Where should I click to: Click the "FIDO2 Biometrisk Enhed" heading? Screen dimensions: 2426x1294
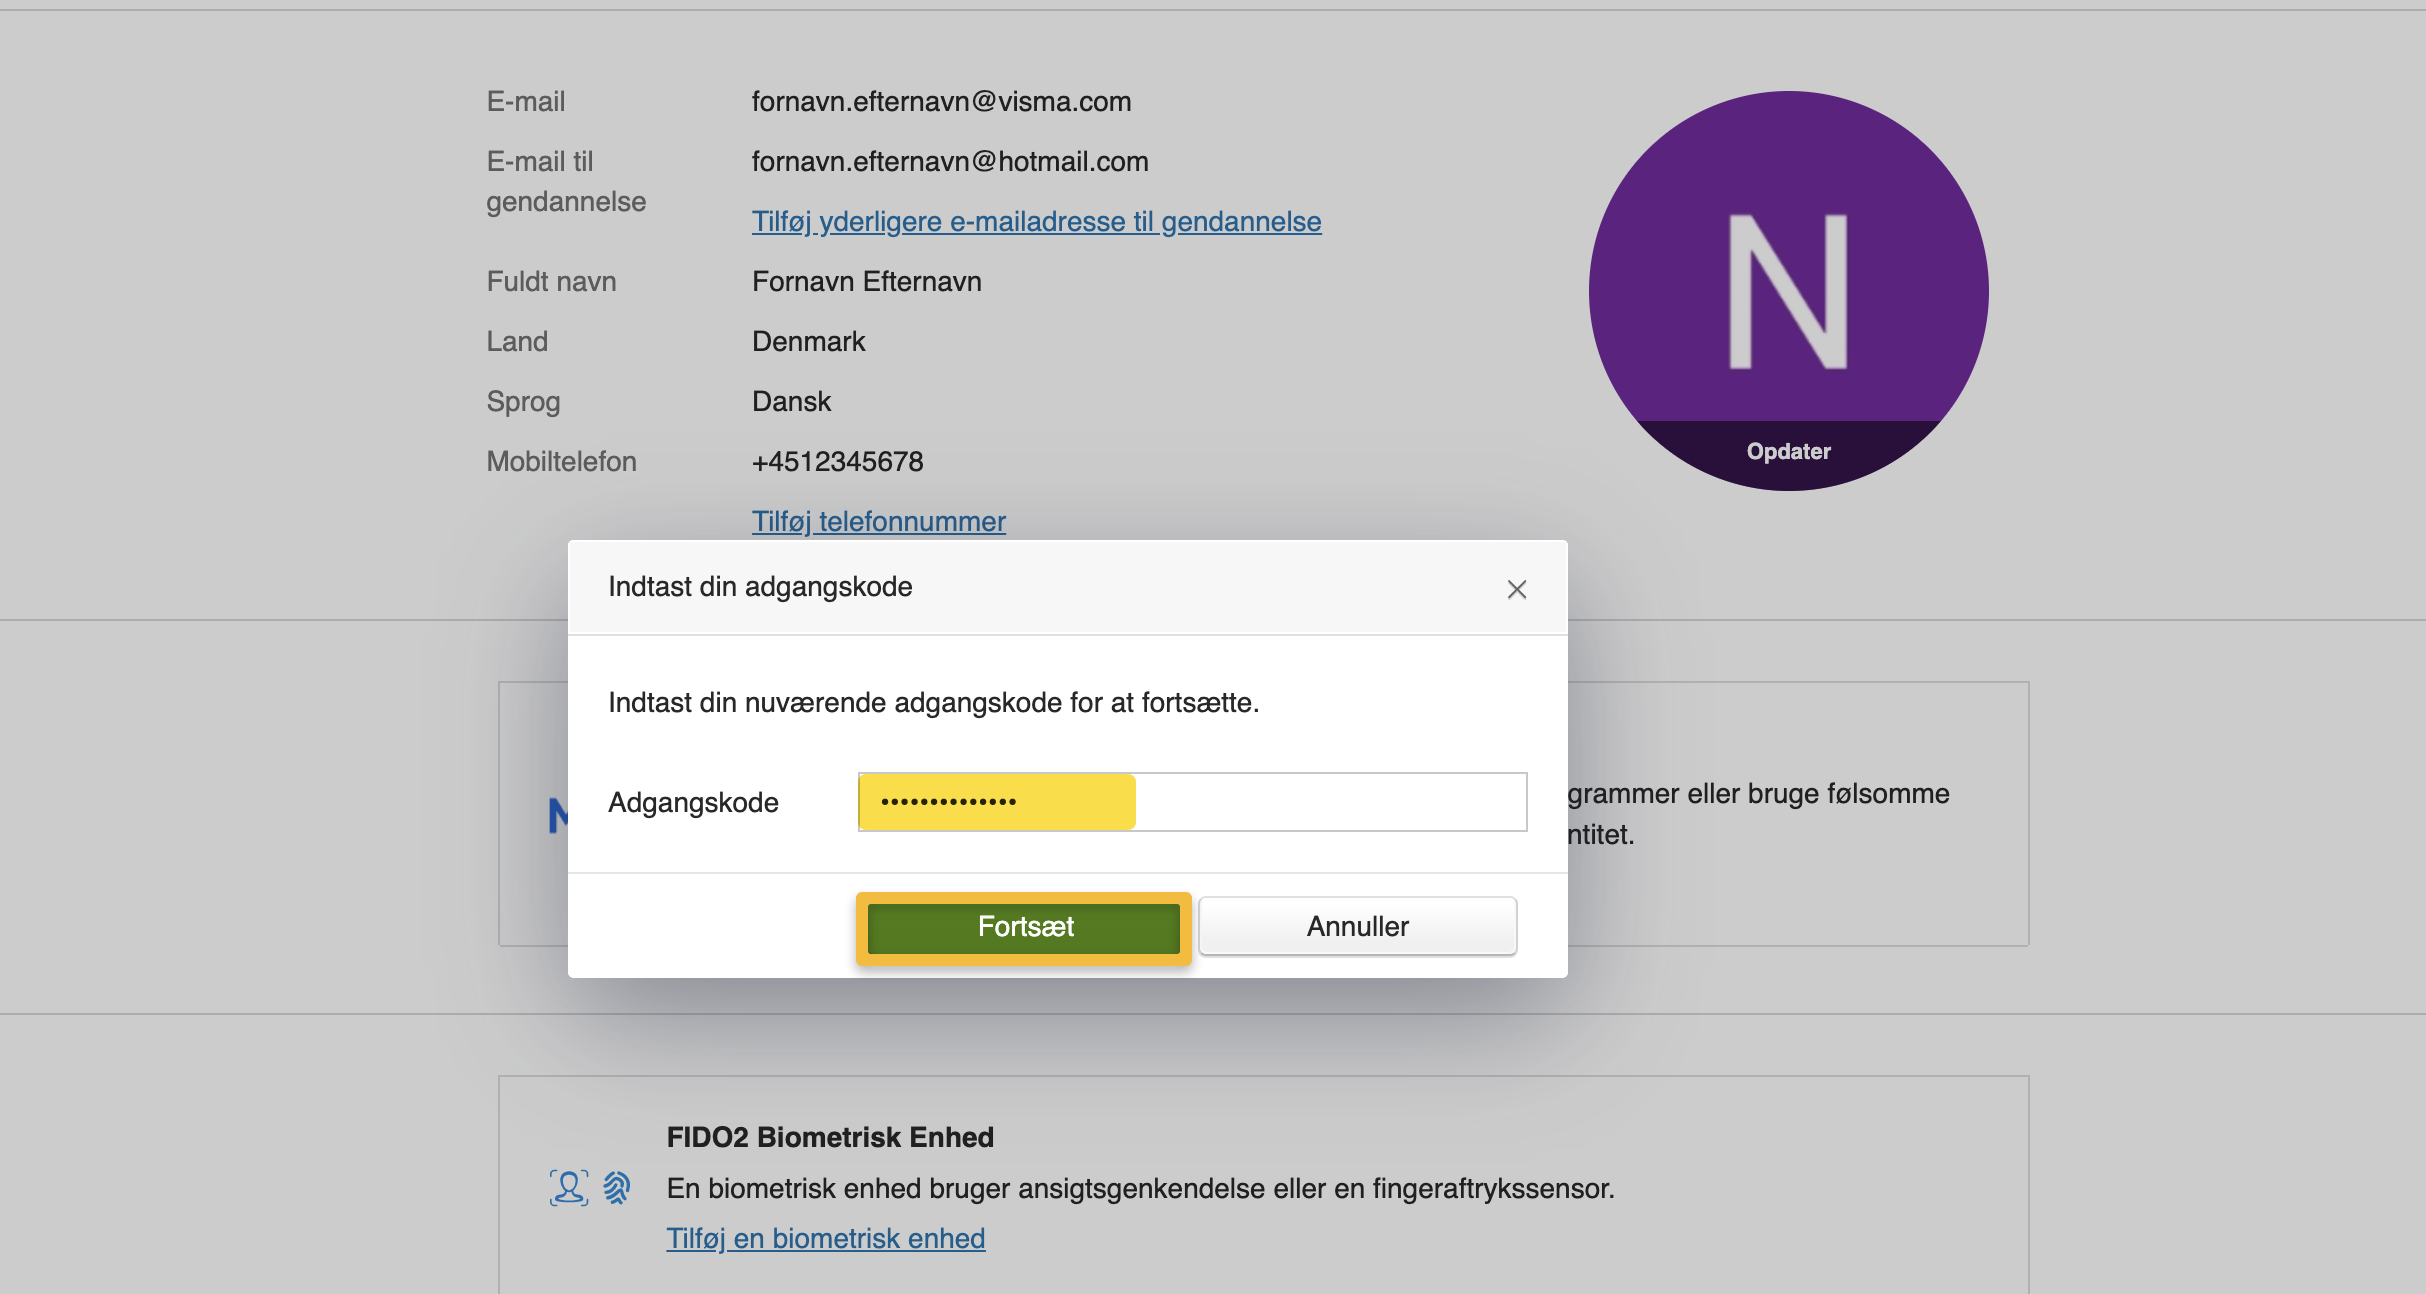point(830,1137)
